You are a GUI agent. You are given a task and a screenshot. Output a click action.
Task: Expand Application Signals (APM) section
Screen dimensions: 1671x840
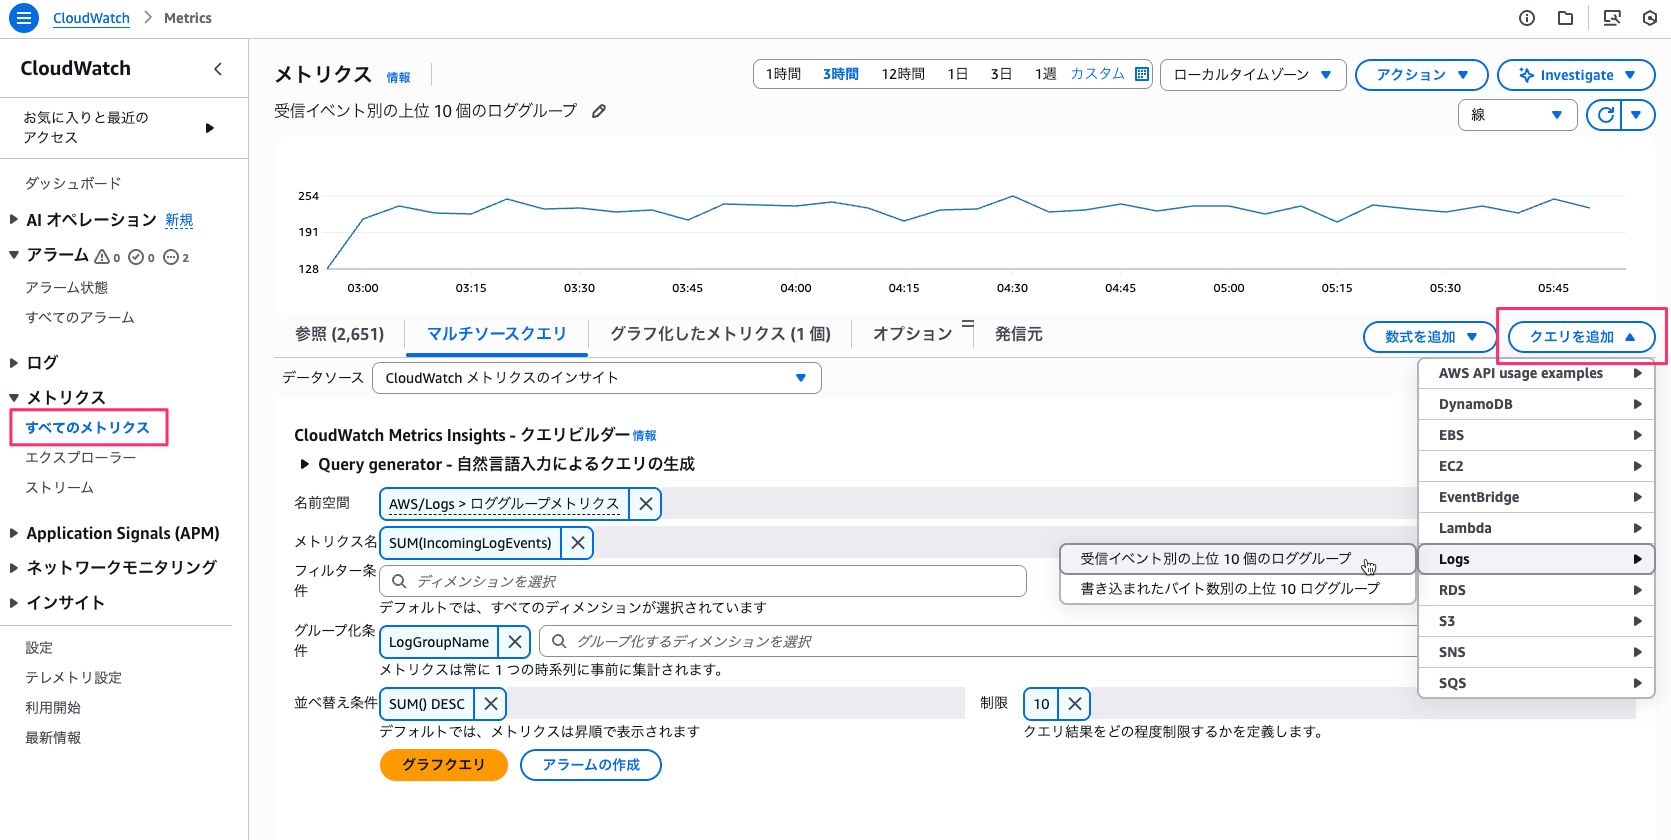point(14,533)
